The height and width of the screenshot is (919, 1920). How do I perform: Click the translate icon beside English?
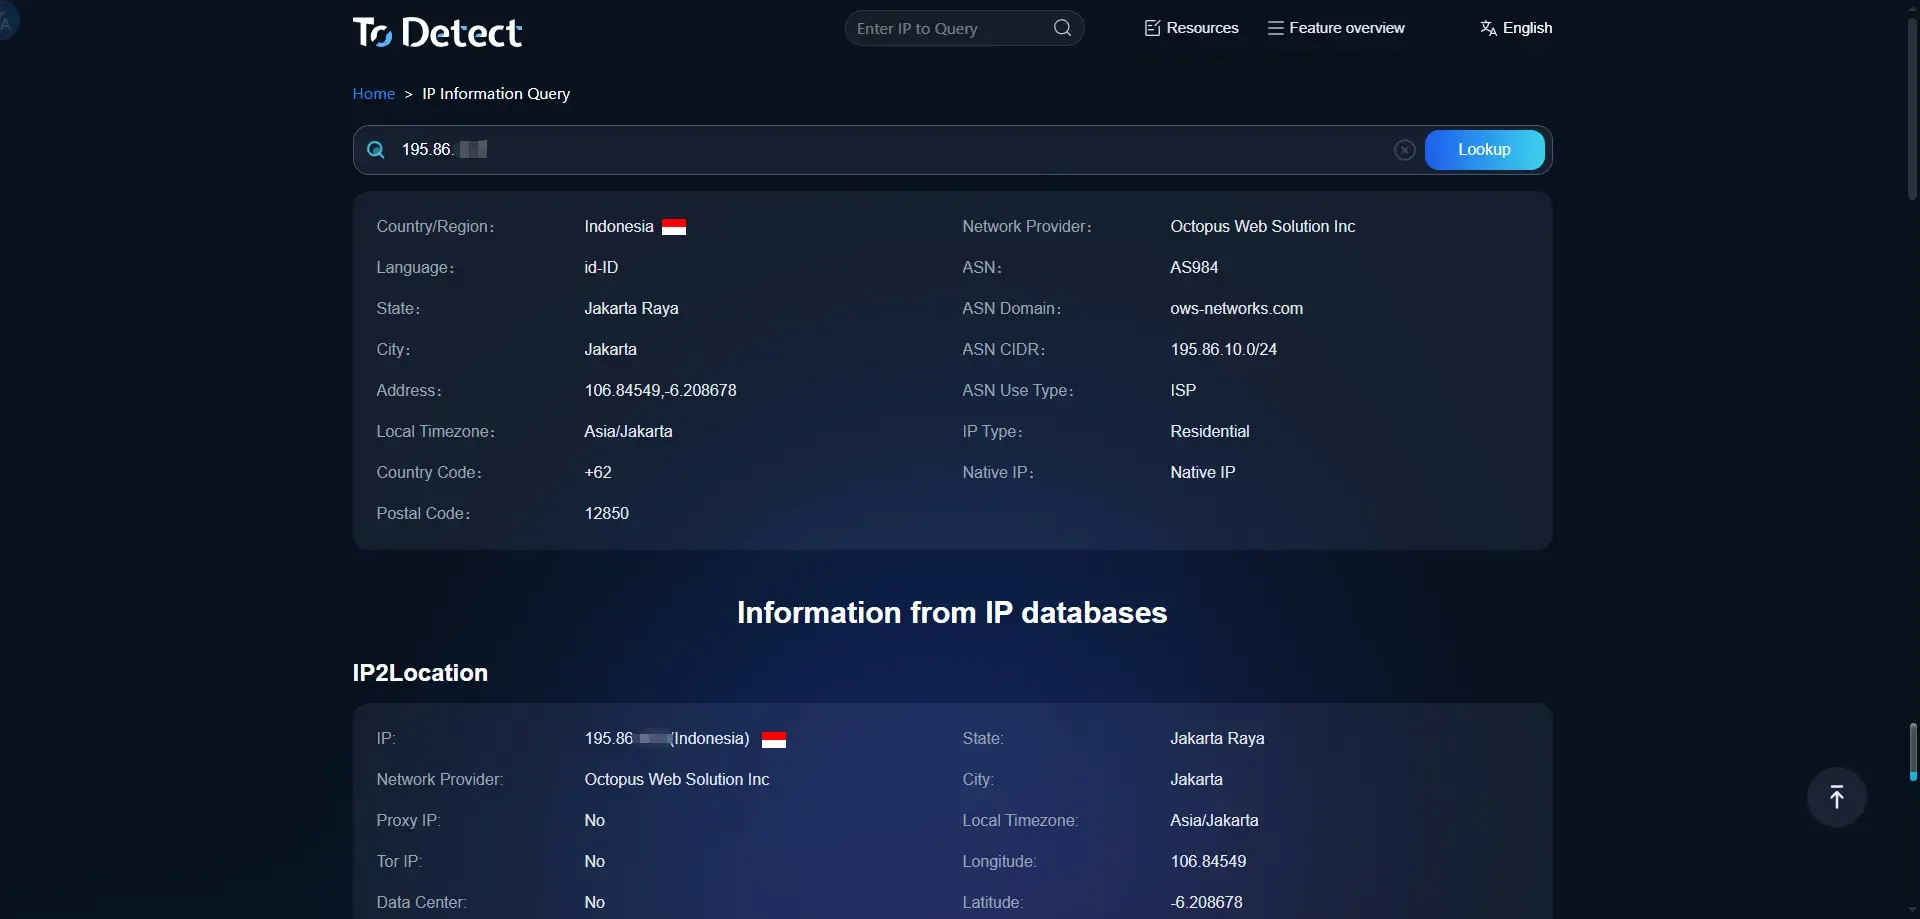(x=1487, y=27)
